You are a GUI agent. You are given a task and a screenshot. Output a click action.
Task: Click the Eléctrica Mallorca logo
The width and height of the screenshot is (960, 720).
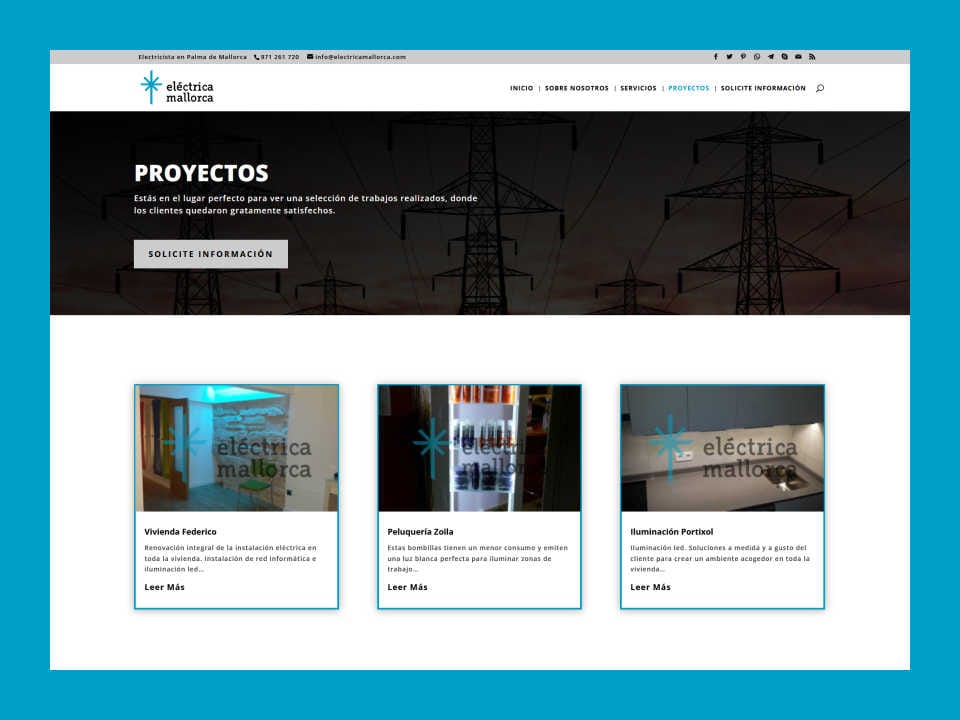(x=177, y=87)
